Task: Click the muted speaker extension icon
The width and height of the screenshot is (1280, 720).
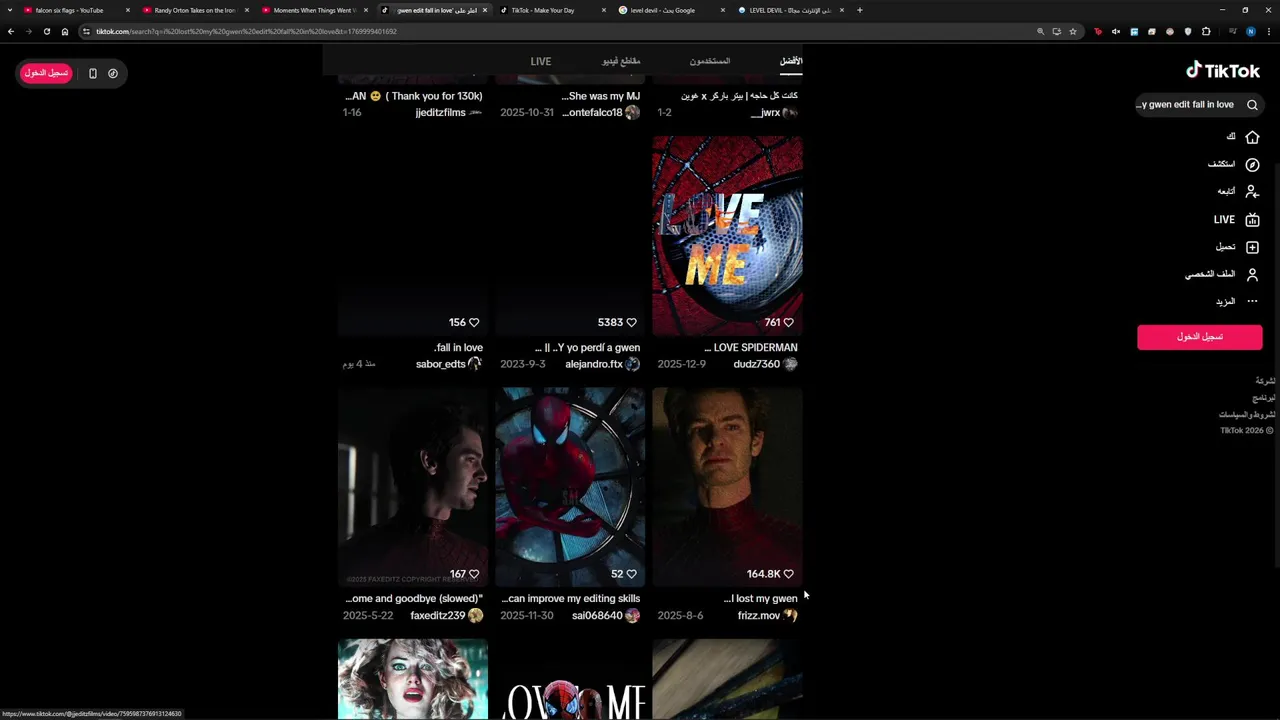Action: coord(1116,31)
